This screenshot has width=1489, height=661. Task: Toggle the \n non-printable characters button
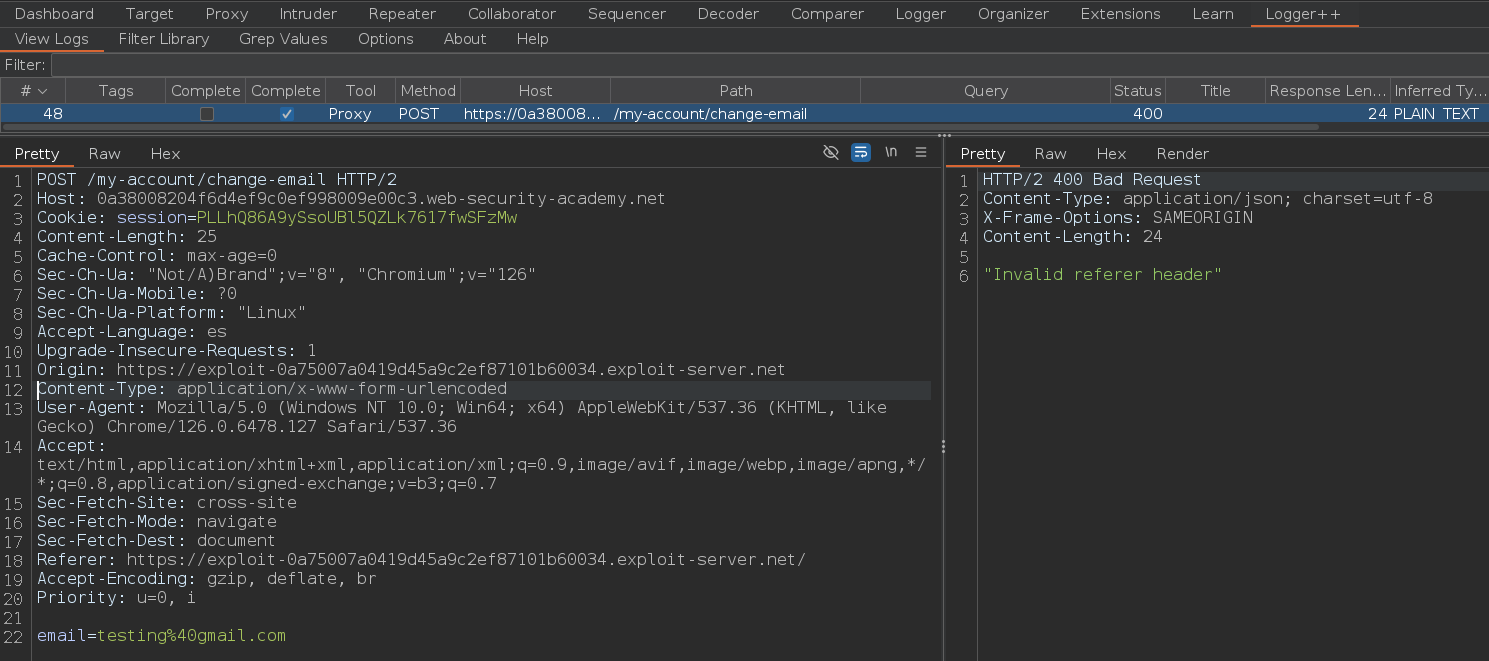coord(891,152)
